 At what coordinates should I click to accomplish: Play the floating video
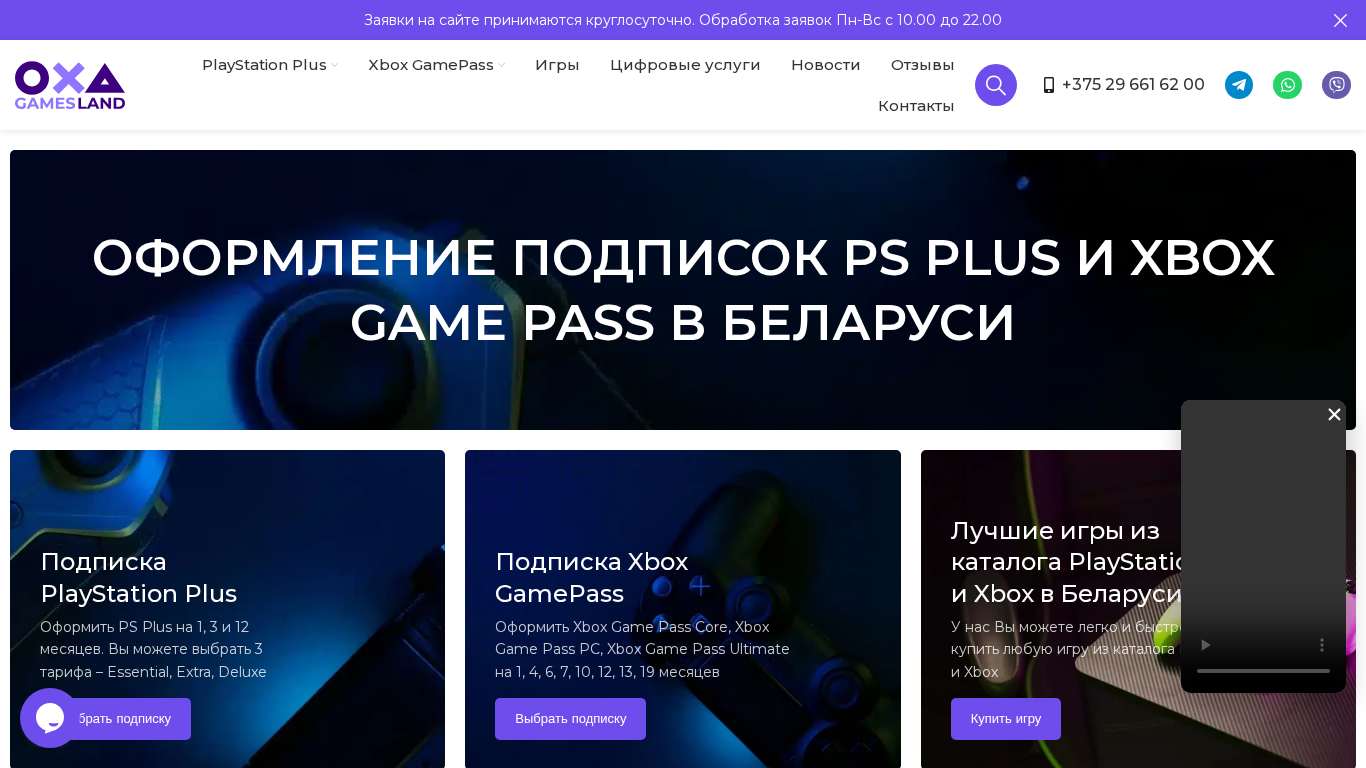(1205, 645)
